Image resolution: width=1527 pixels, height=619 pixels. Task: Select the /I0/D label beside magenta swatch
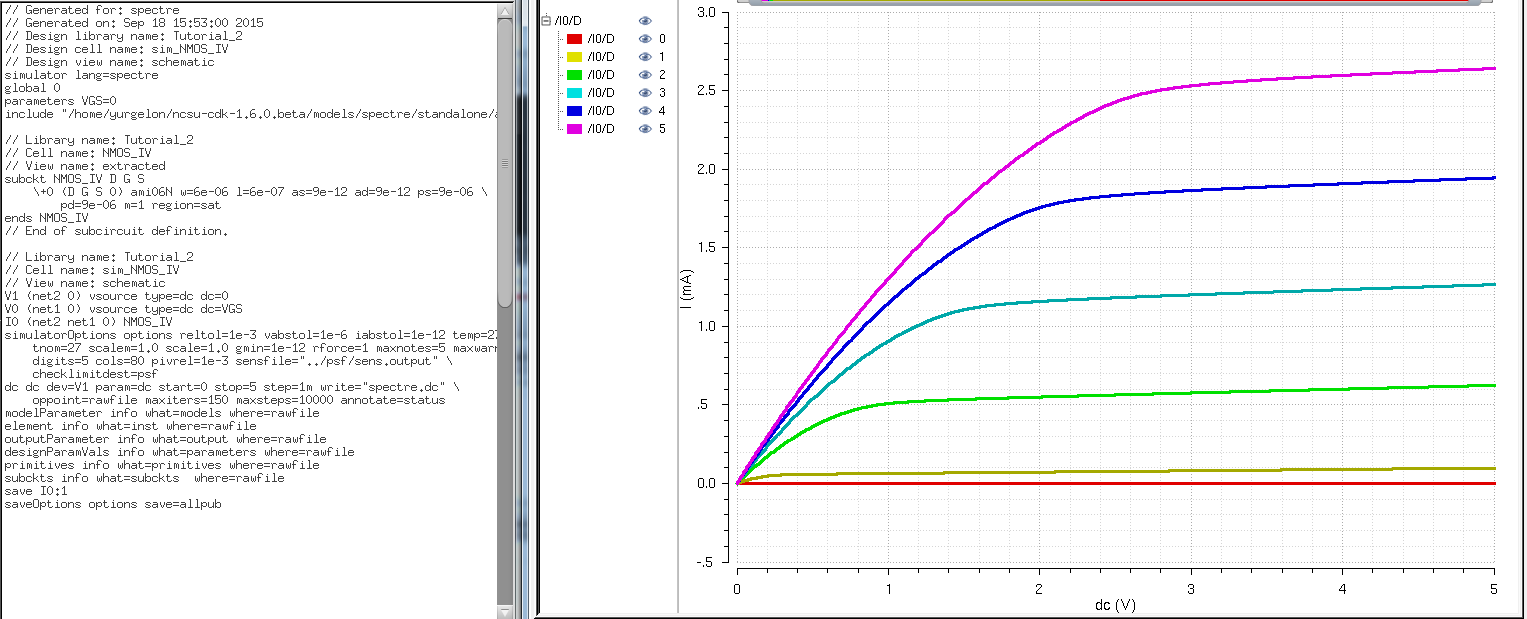(601, 129)
